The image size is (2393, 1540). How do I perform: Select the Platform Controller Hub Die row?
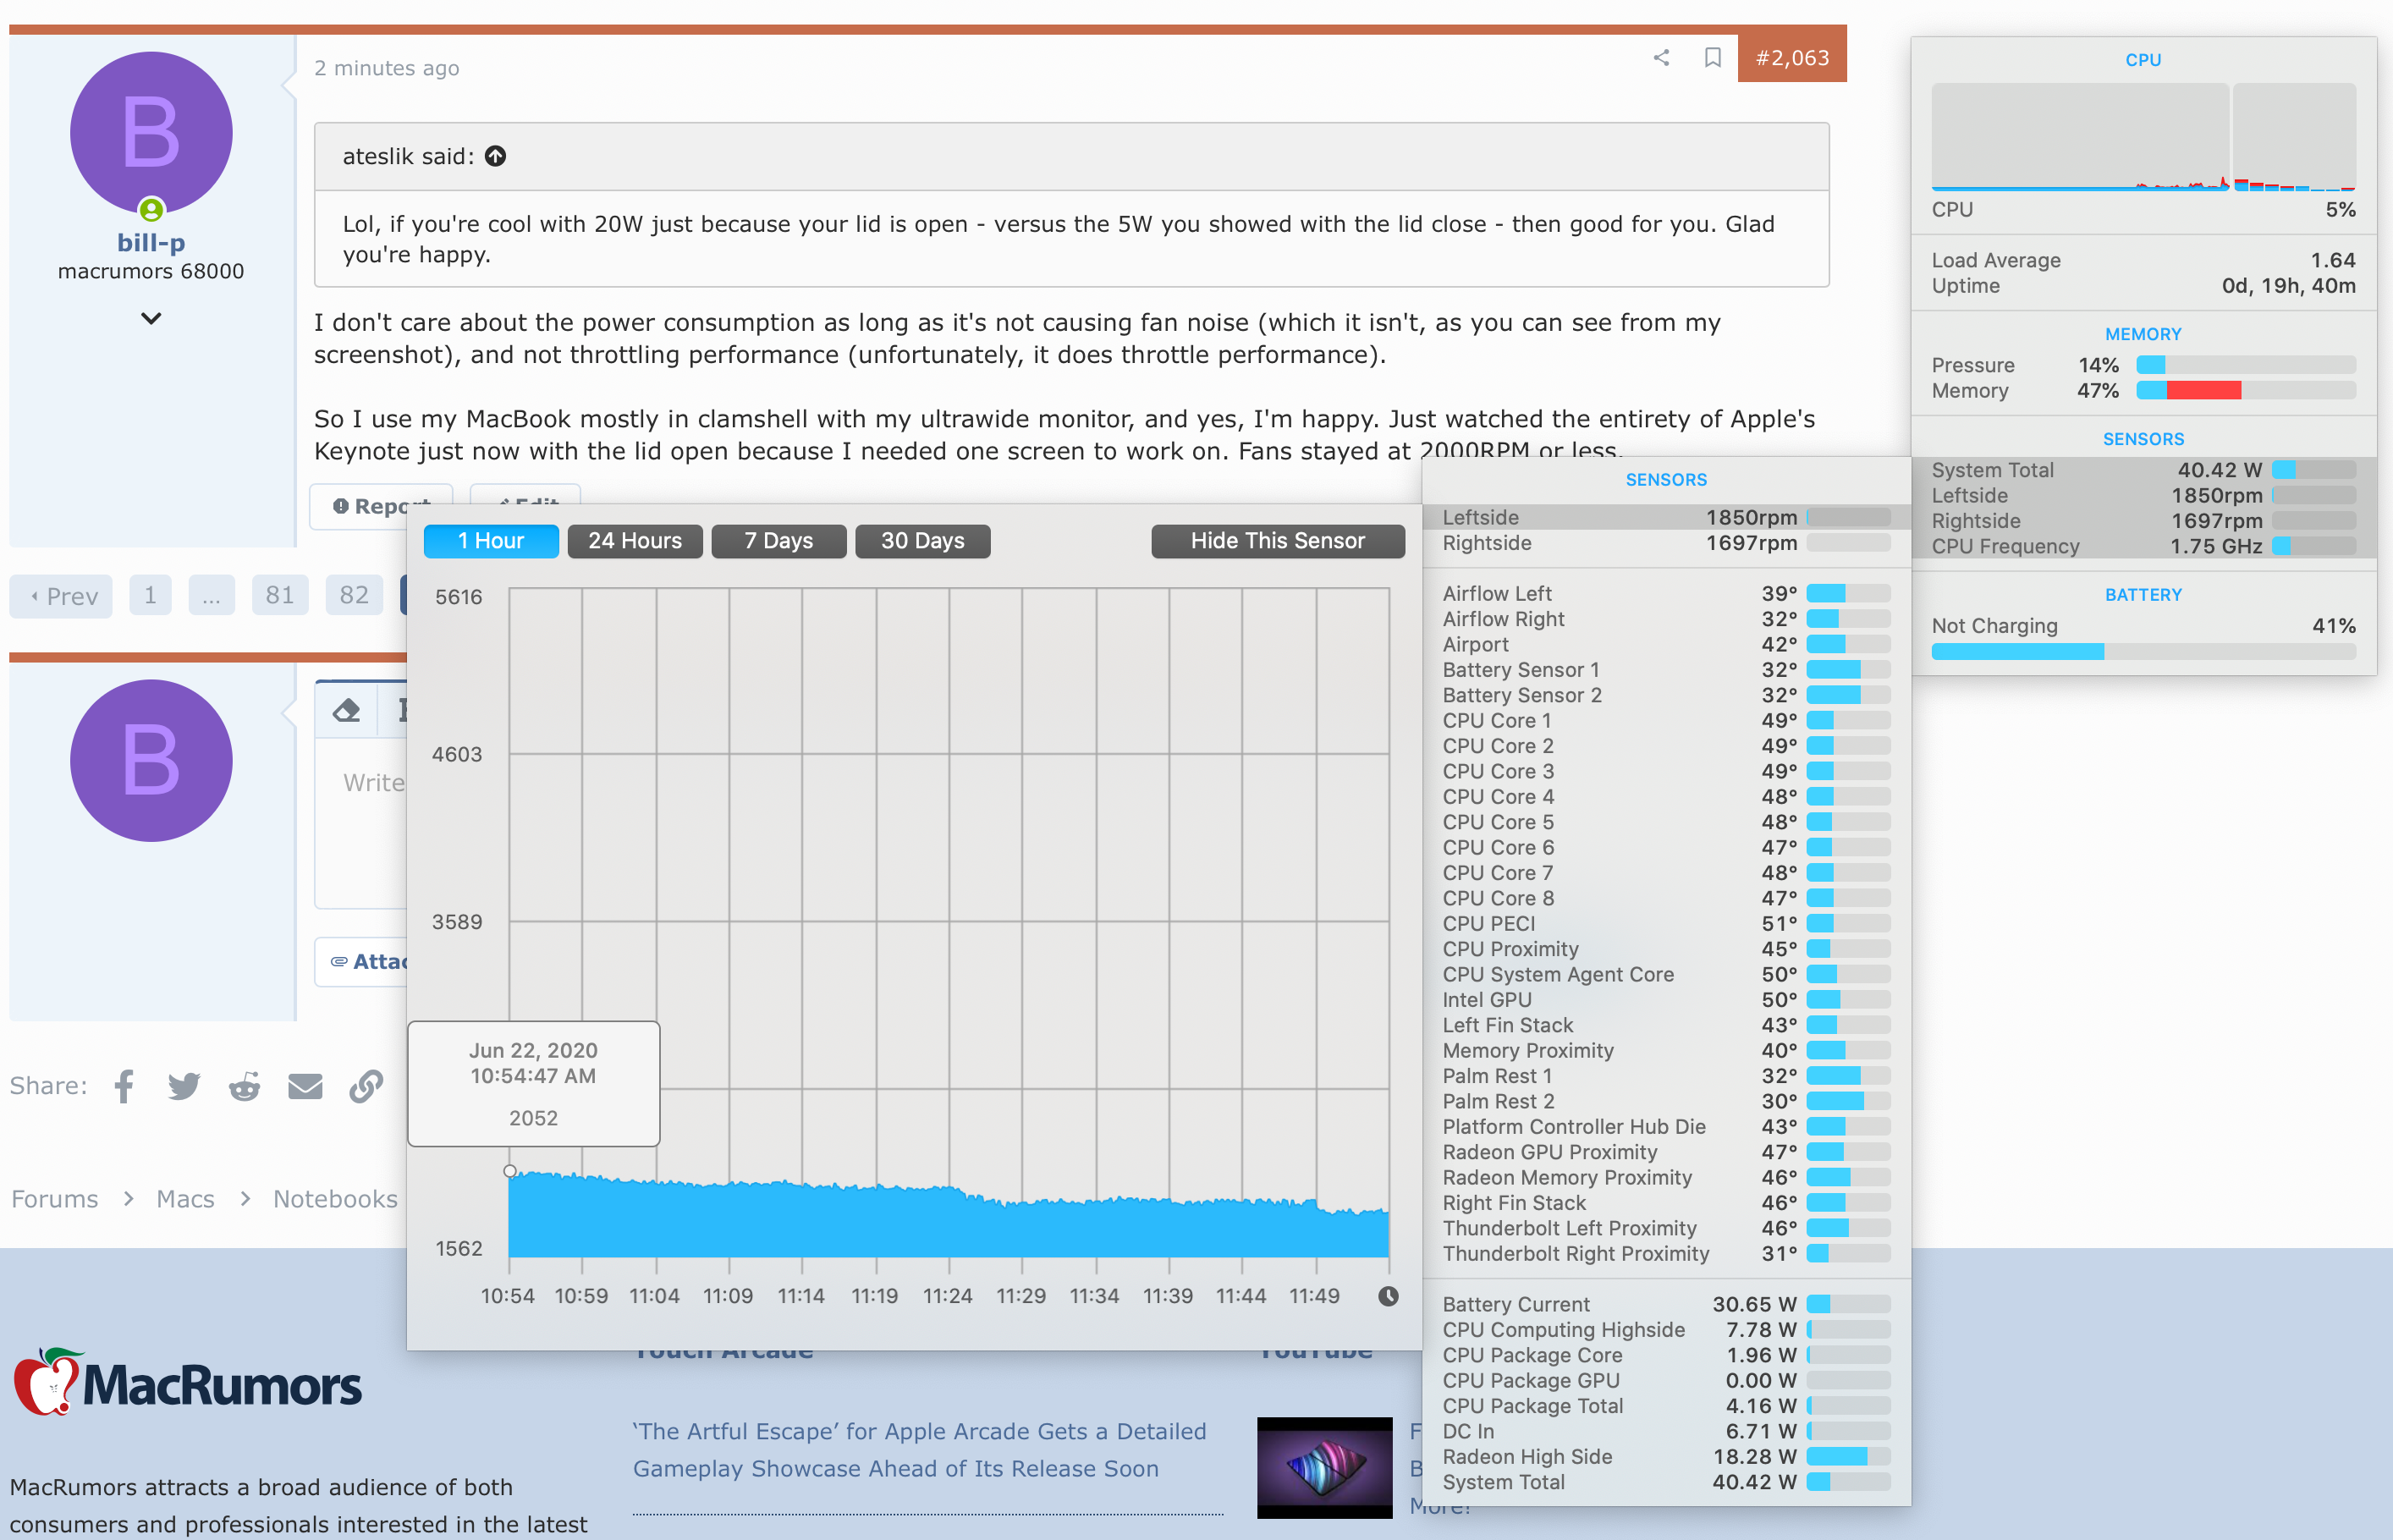[1666, 1127]
